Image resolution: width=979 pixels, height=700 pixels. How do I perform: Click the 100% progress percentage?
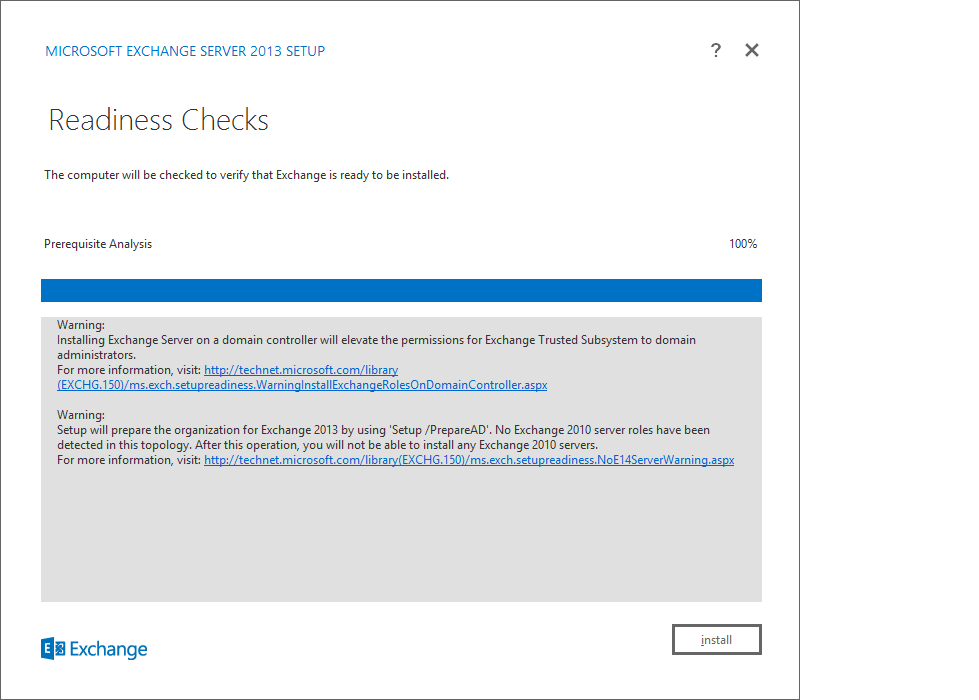click(743, 244)
